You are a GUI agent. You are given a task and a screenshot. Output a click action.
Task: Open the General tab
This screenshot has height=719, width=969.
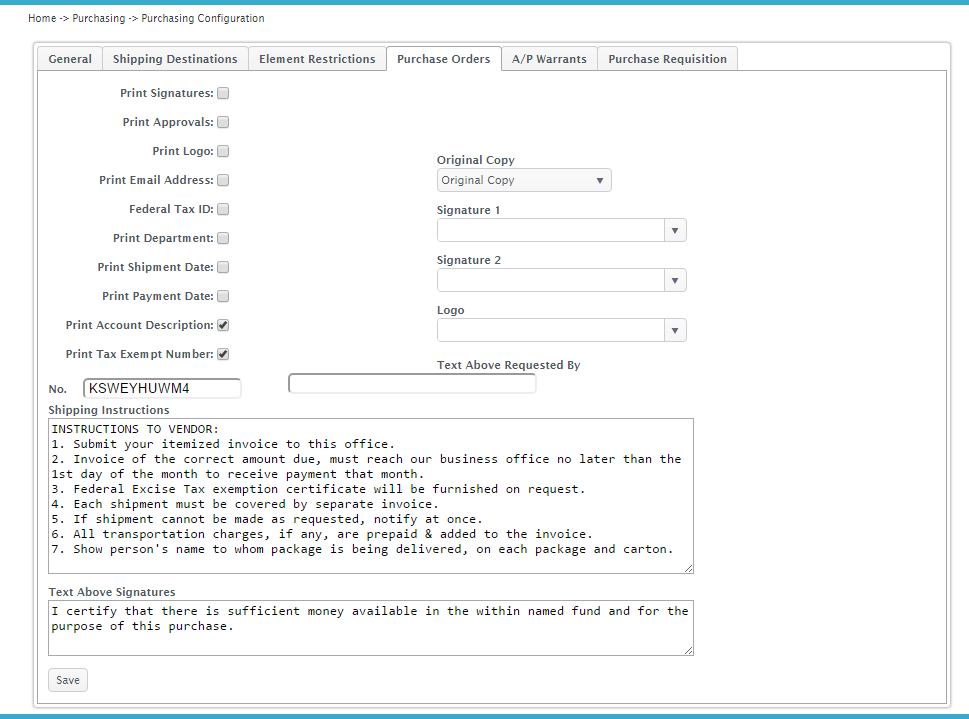(70, 59)
